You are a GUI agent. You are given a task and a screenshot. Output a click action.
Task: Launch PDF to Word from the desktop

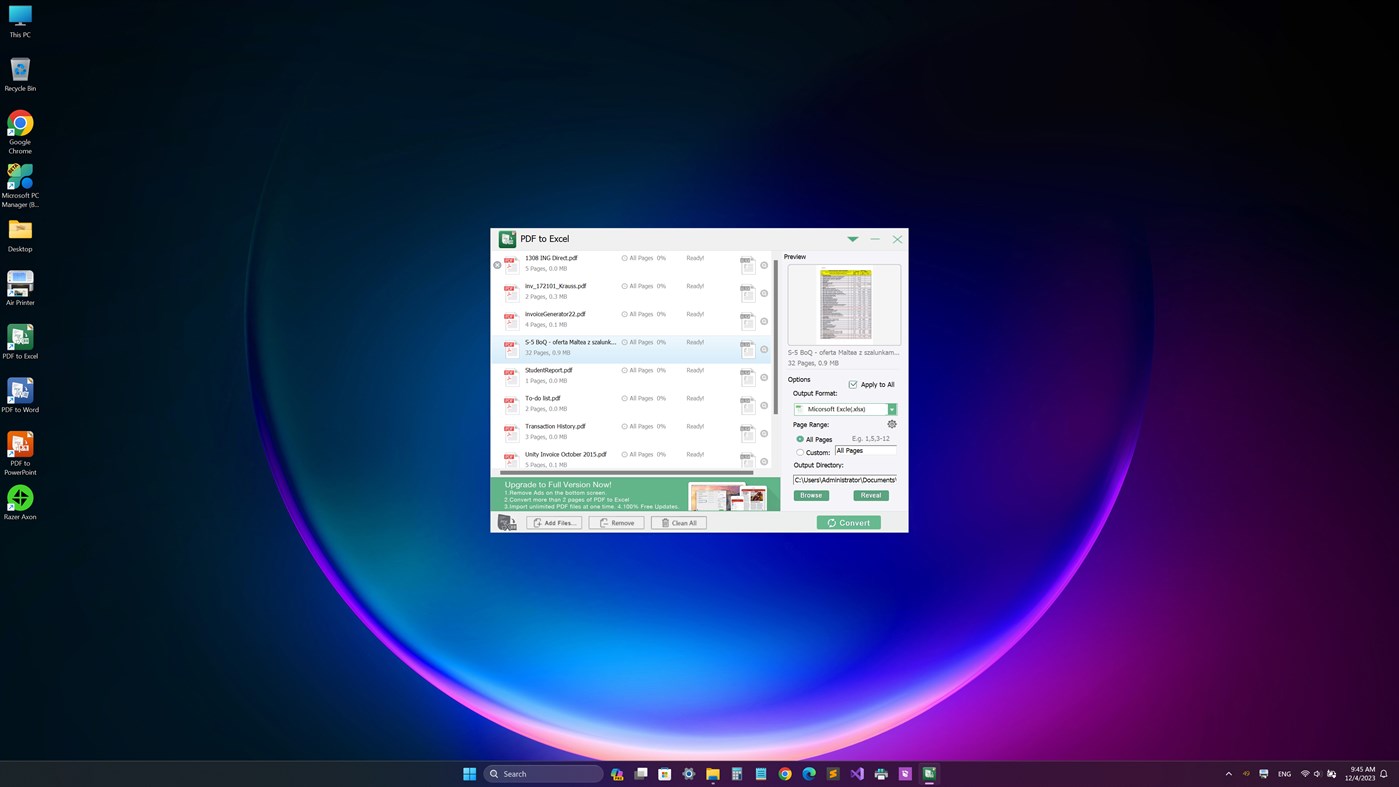(19, 390)
